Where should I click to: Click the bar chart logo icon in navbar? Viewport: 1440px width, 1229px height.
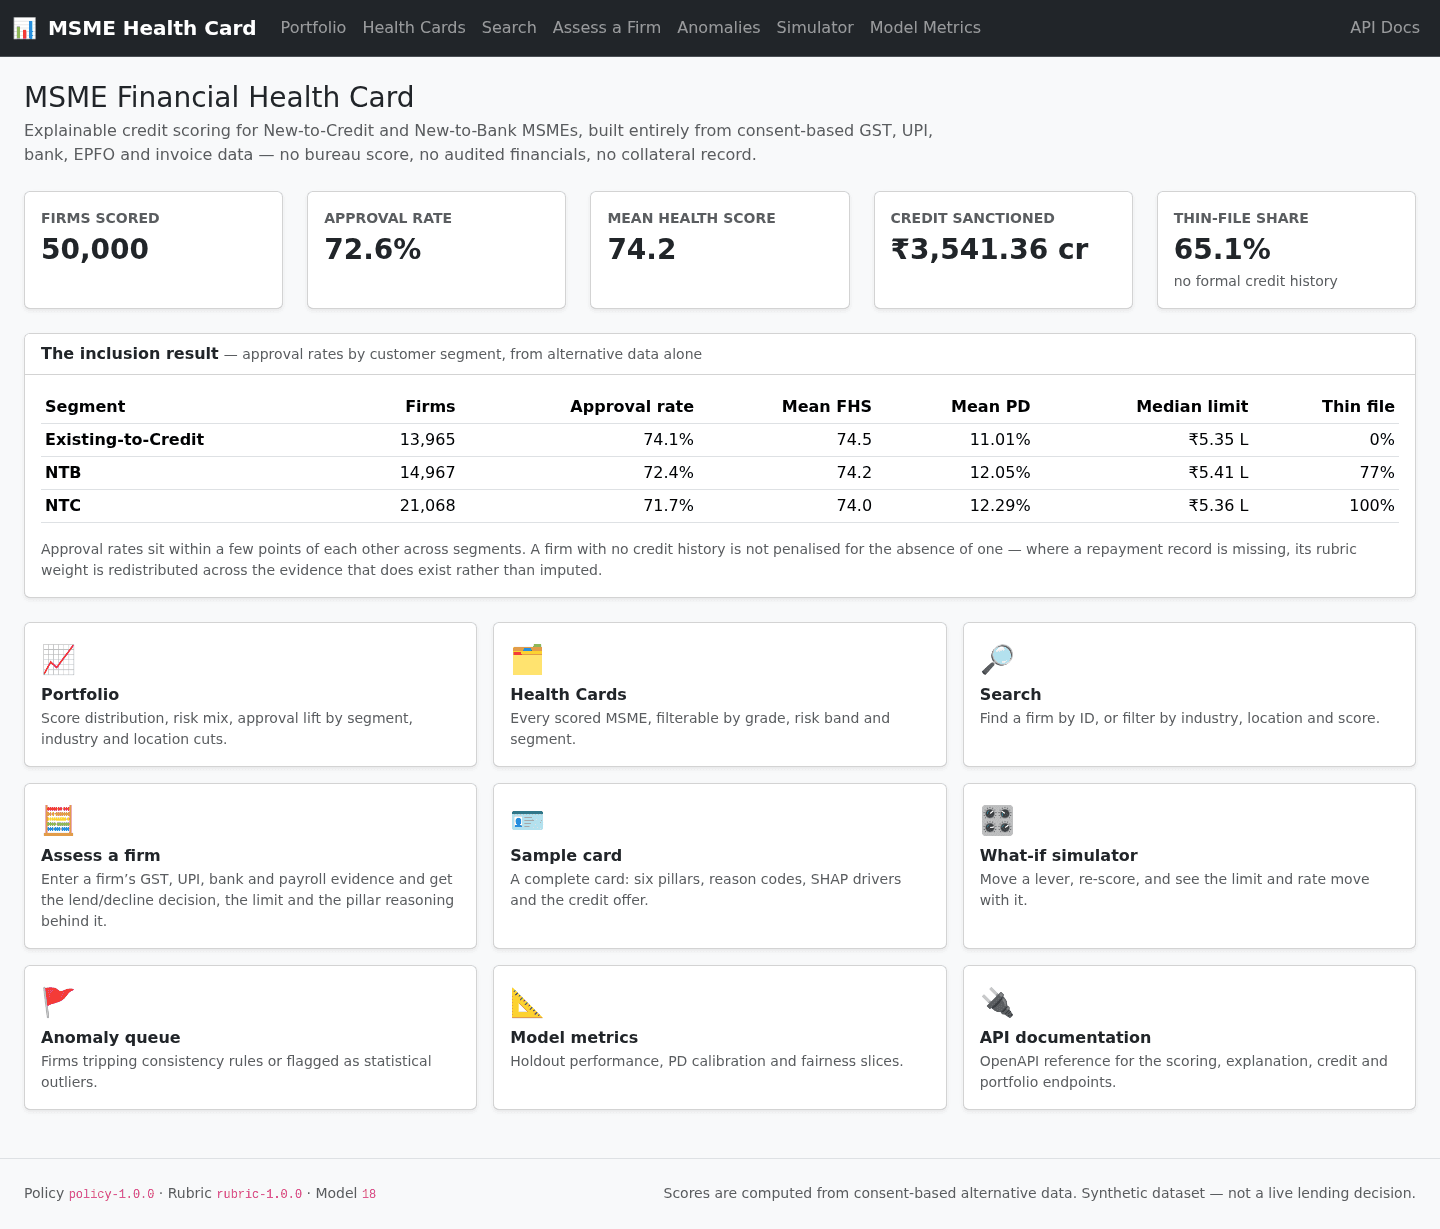click(x=24, y=28)
